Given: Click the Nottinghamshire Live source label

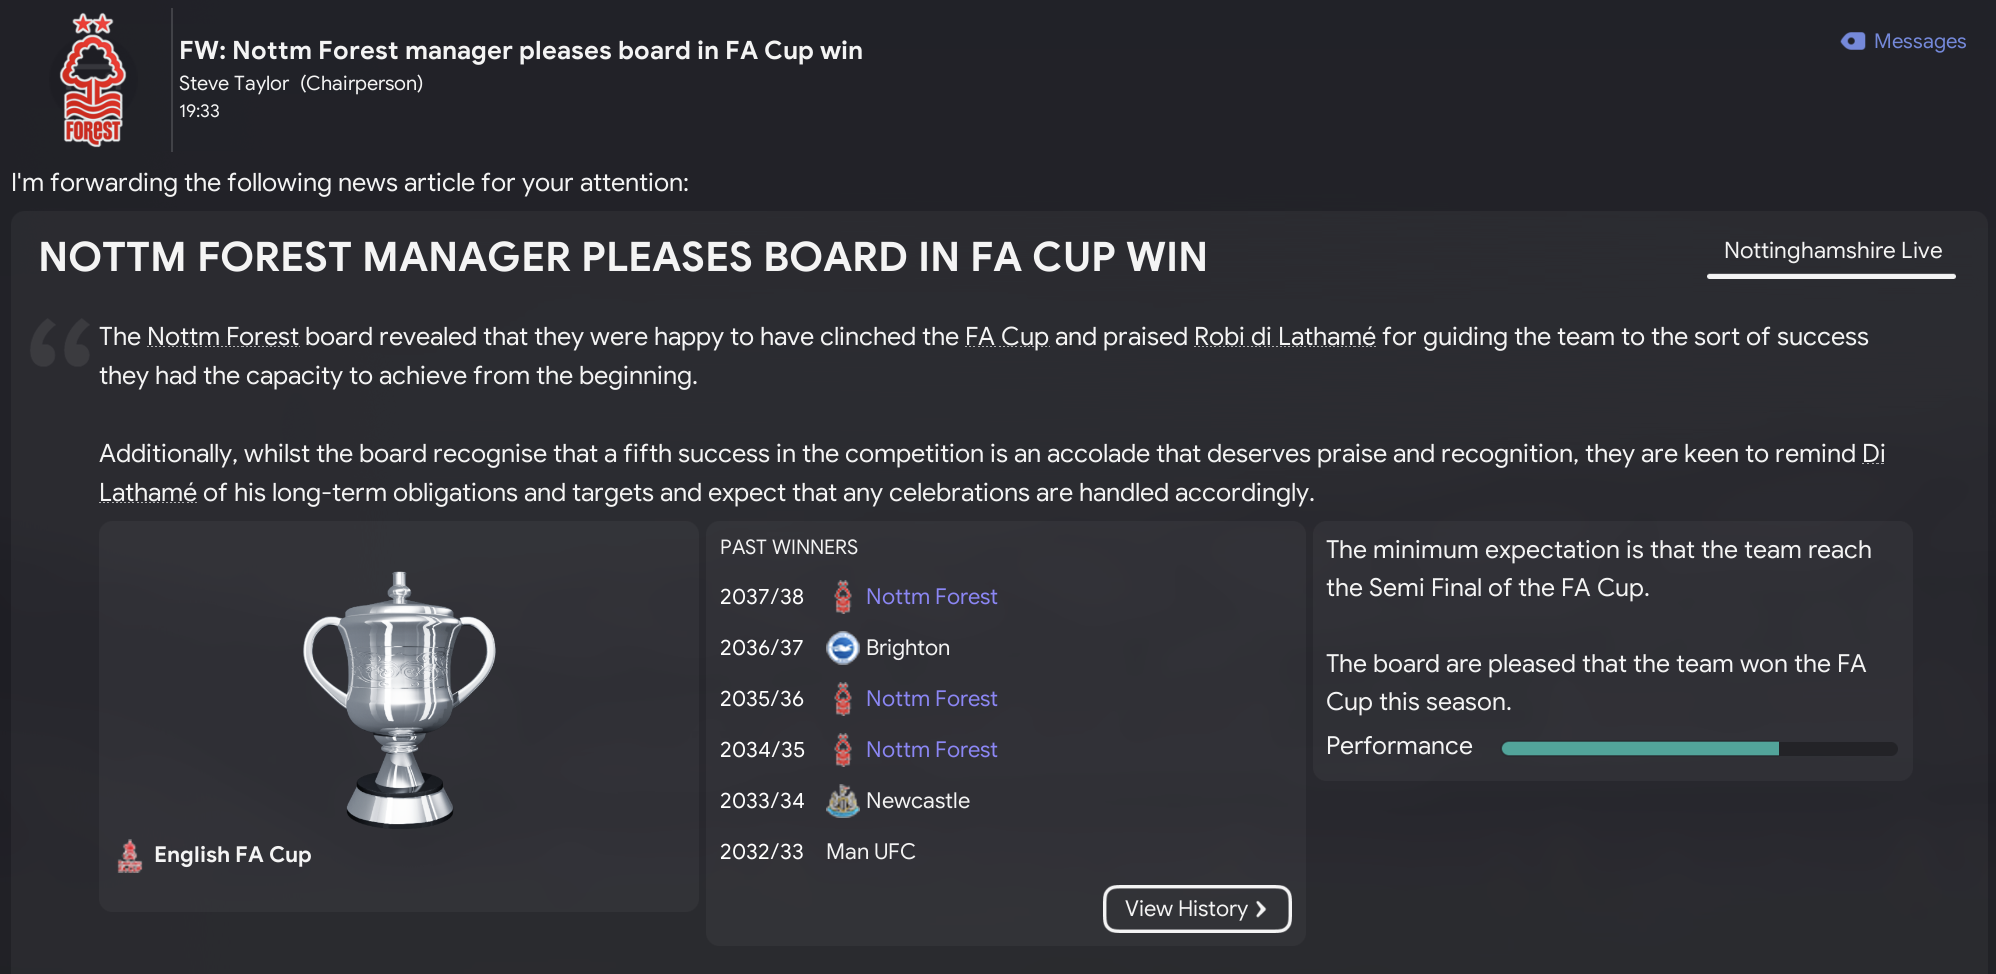Looking at the screenshot, I should 1831,250.
